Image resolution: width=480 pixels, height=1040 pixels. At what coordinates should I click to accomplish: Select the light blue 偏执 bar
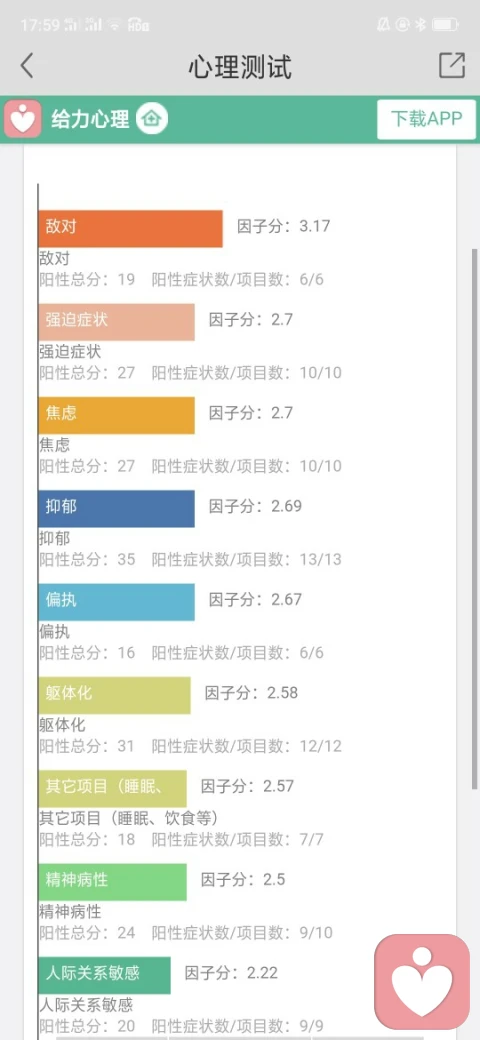[x=117, y=602]
